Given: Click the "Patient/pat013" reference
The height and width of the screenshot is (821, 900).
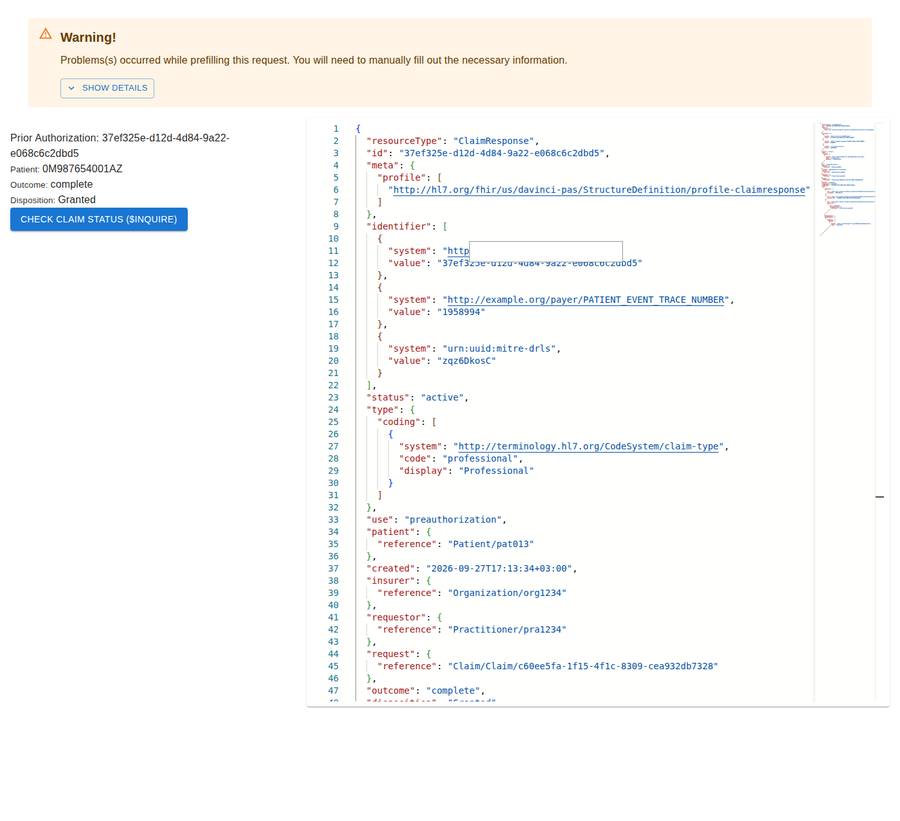Looking at the screenshot, I should [491, 544].
